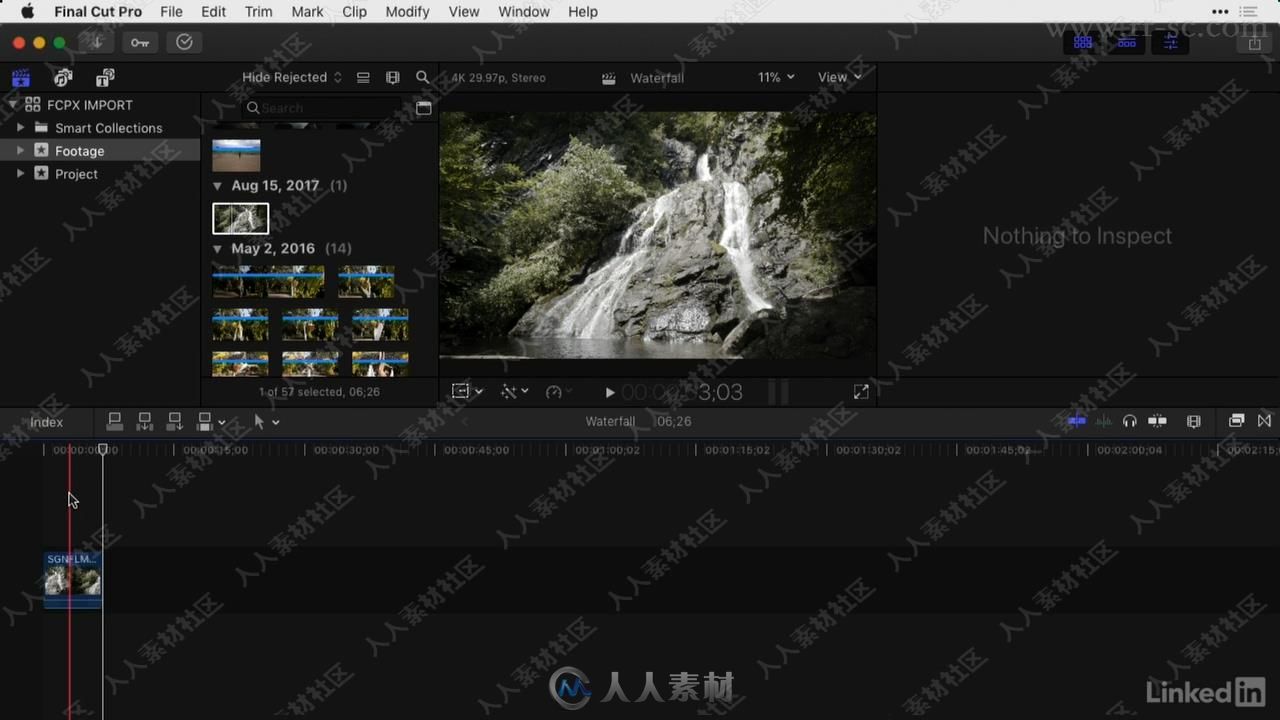The width and height of the screenshot is (1280, 720).
Task: Open the Transform tool popup
Action: 466,392
